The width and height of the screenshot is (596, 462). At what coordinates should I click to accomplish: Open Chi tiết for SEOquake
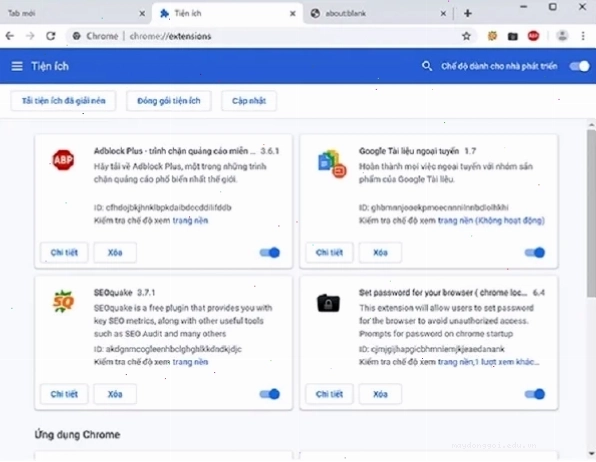pos(64,394)
